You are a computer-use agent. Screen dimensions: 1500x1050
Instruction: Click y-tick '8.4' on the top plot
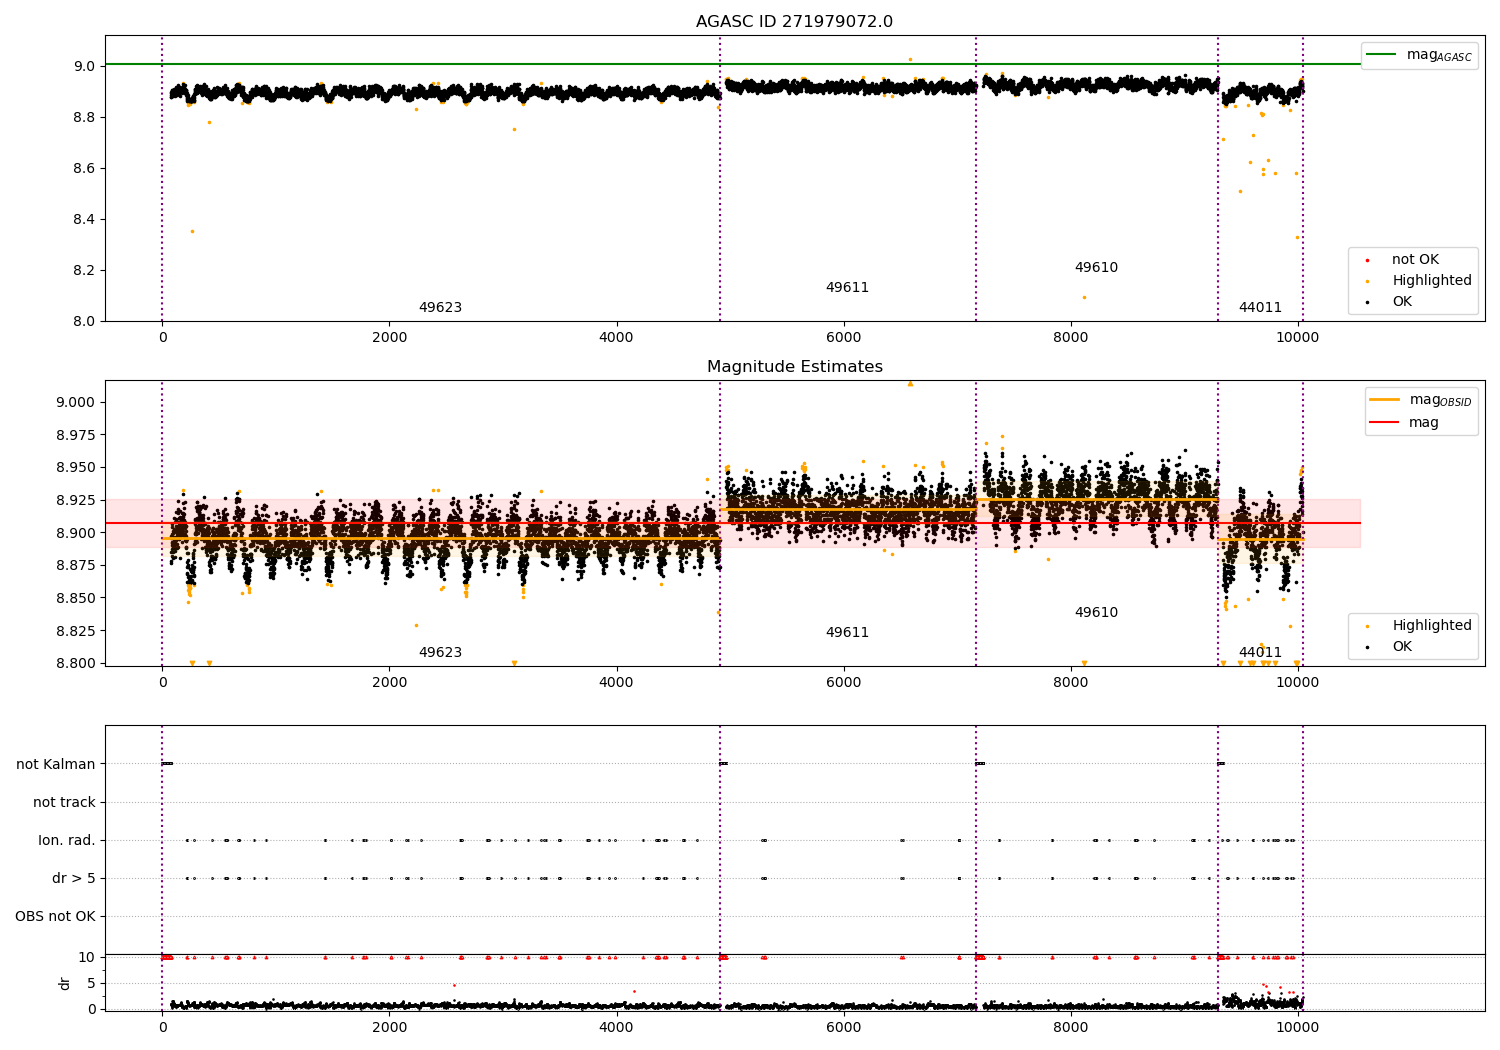[x=85, y=219]
